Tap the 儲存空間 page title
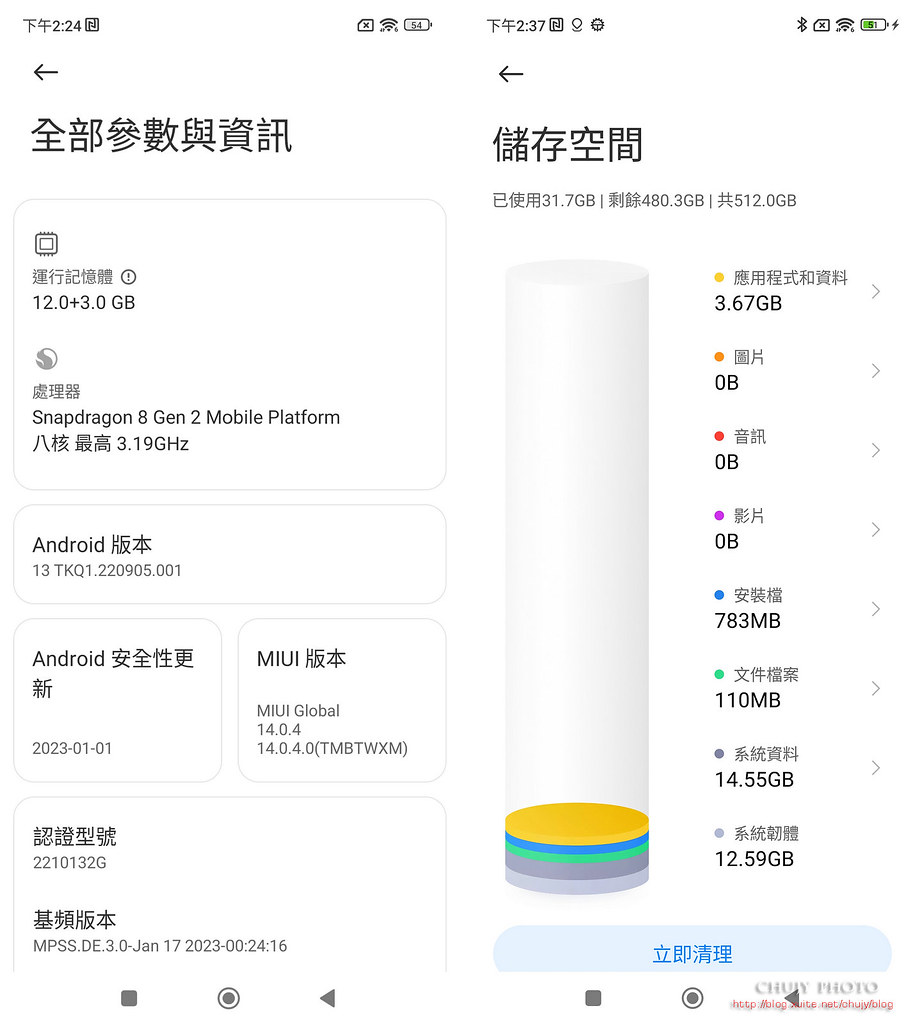 568,144
